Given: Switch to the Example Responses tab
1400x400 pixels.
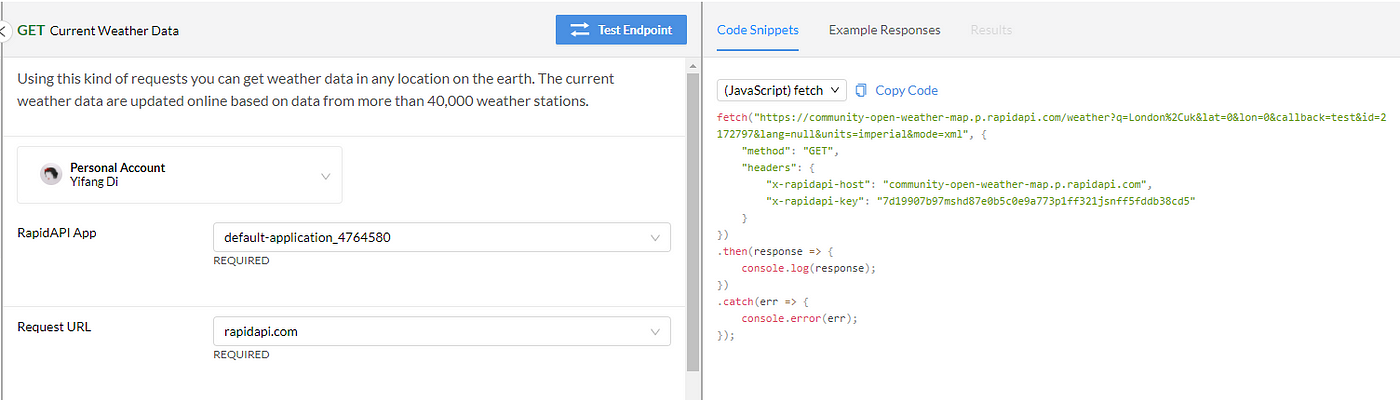Looking at the screenshot, I should pyautogui.click(x=884, y=30).
